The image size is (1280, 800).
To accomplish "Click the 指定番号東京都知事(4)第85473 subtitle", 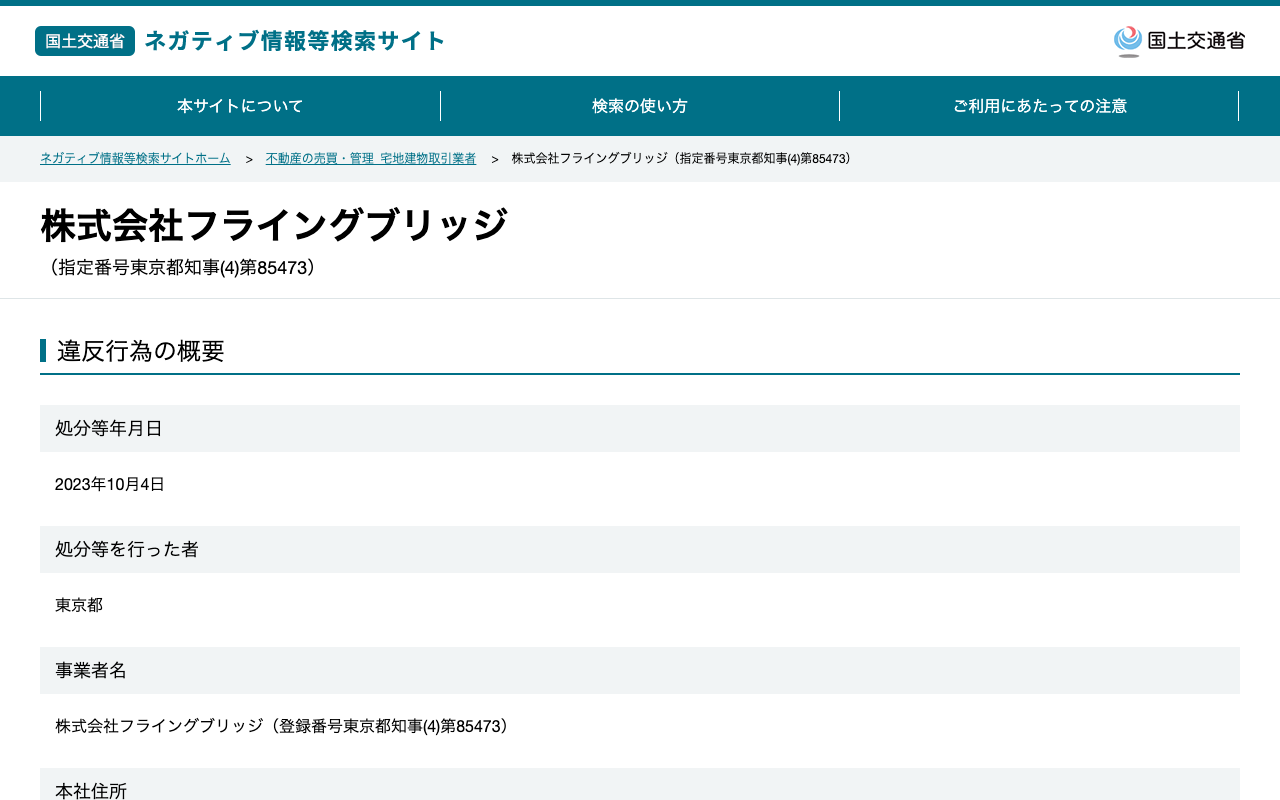I will coord(182,268).
